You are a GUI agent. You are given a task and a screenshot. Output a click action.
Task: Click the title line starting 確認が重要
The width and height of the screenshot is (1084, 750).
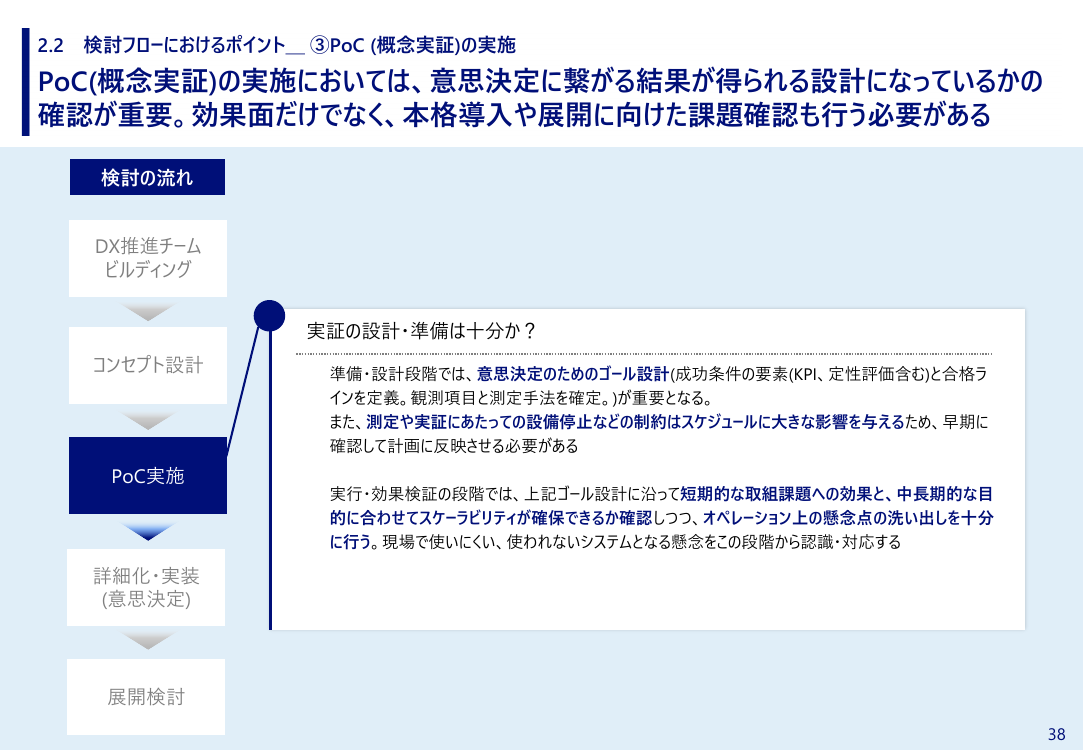click(514, 115)
